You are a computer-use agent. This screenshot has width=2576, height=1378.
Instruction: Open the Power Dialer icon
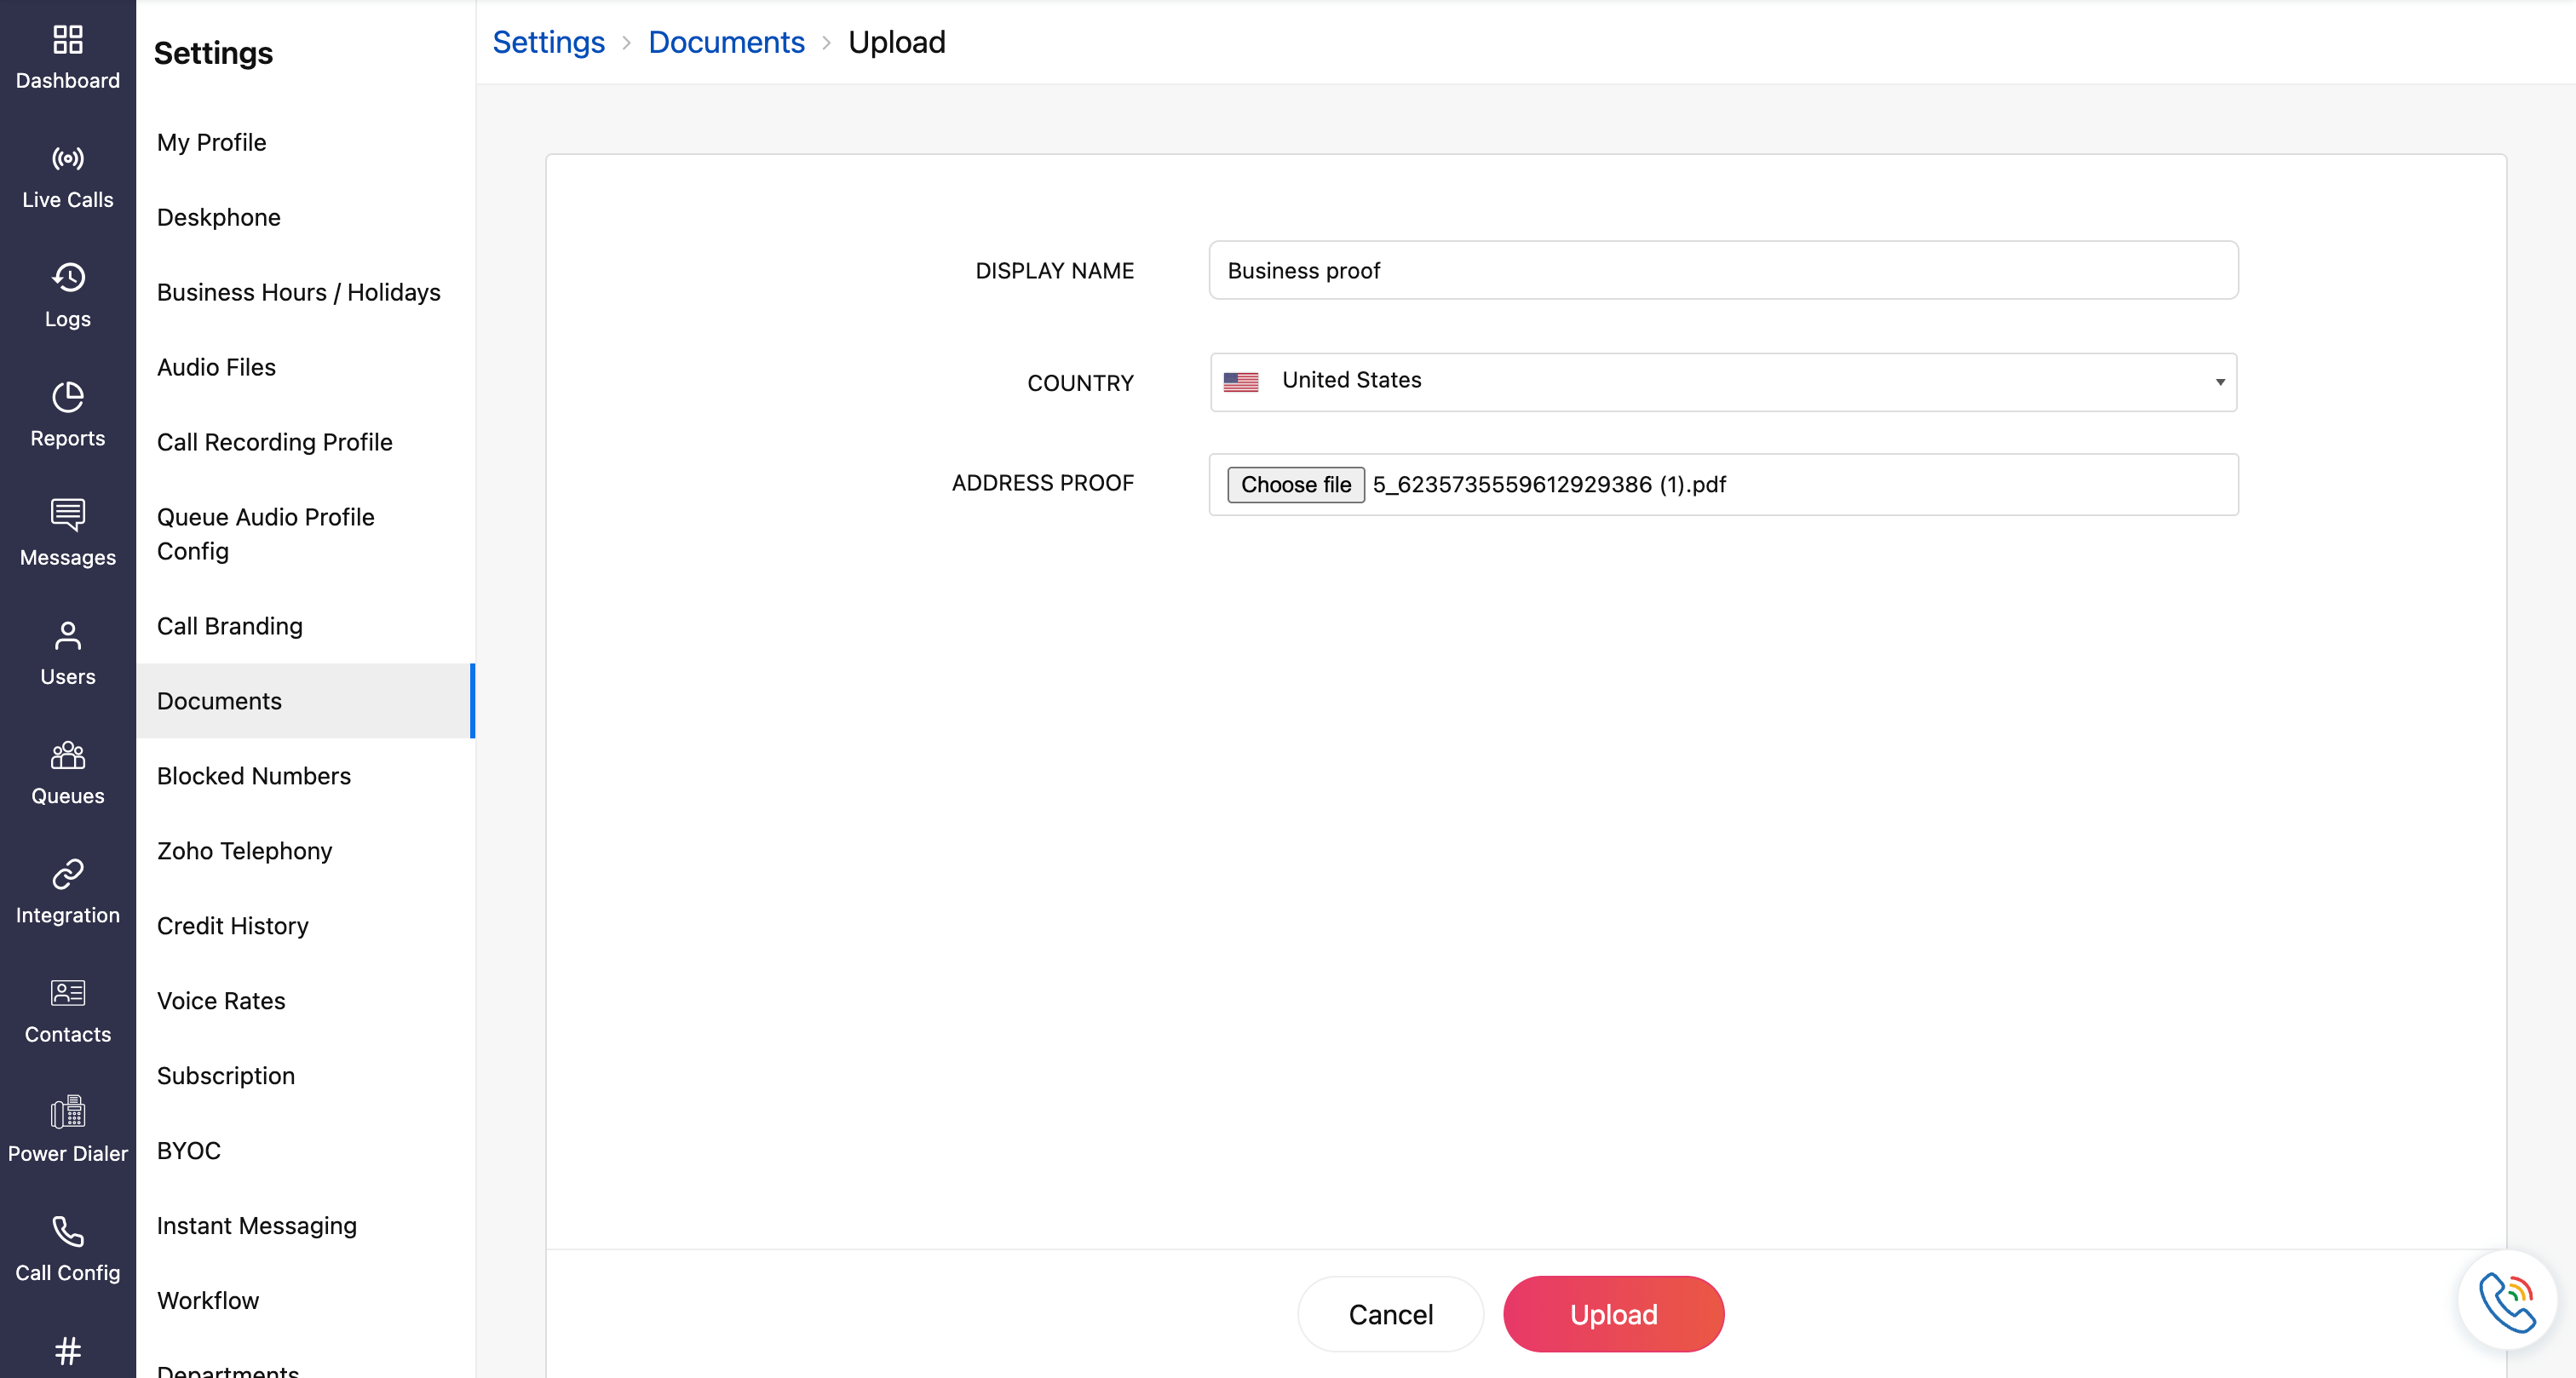point(68,1112)
